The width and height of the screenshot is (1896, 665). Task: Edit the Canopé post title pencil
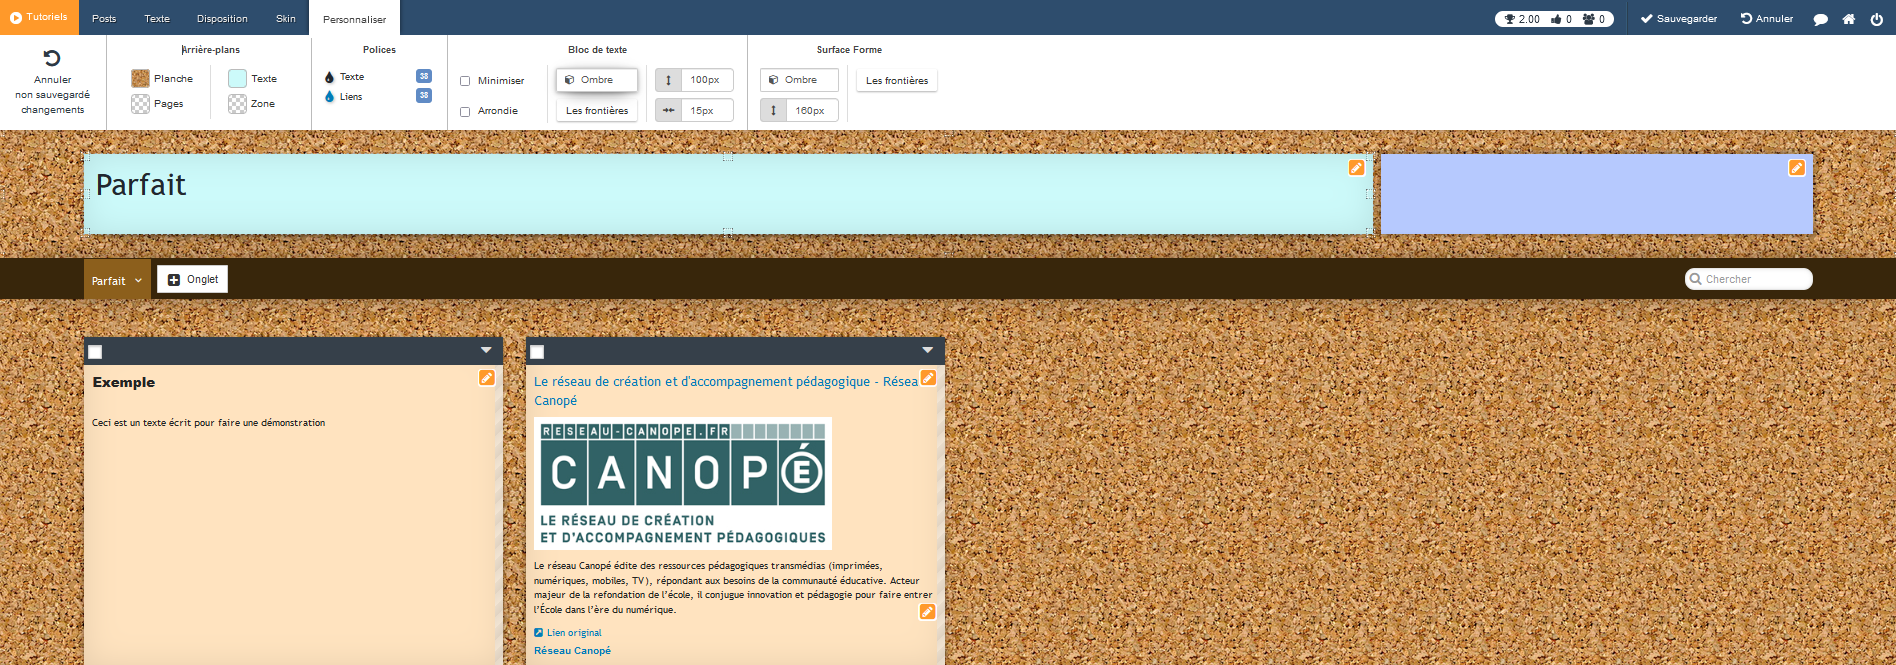pos(928,378)
